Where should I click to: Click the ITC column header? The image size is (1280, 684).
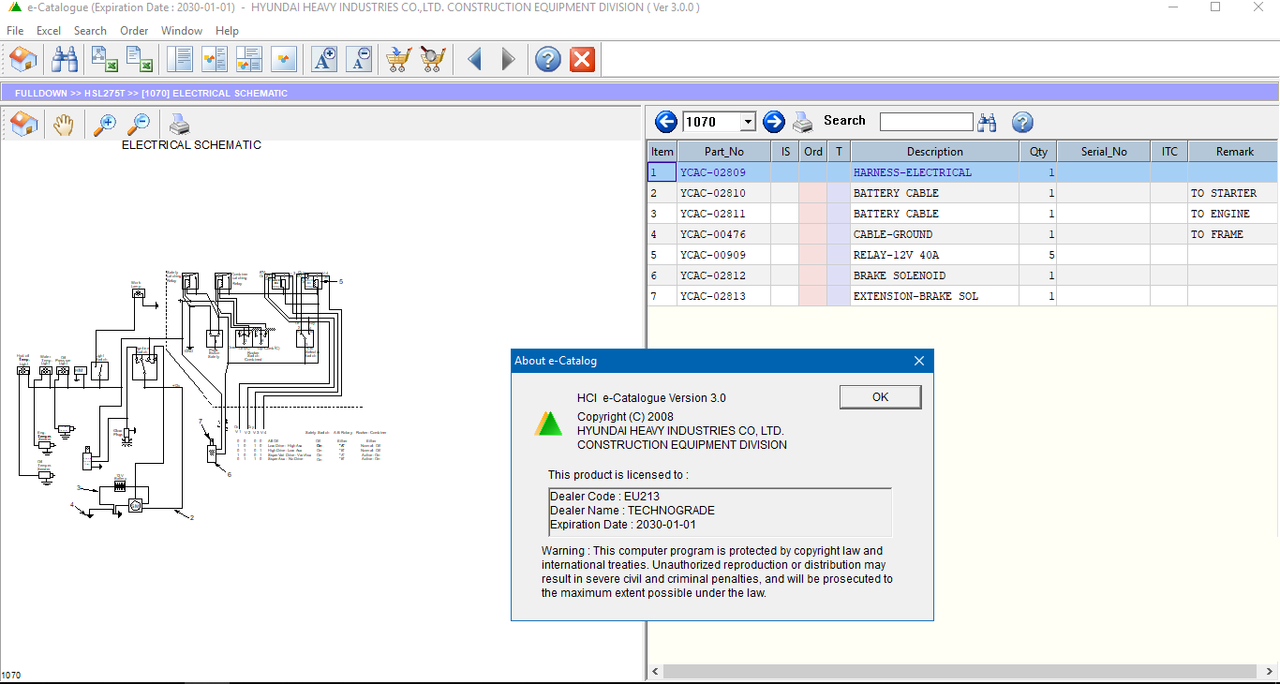[1169, 152]
